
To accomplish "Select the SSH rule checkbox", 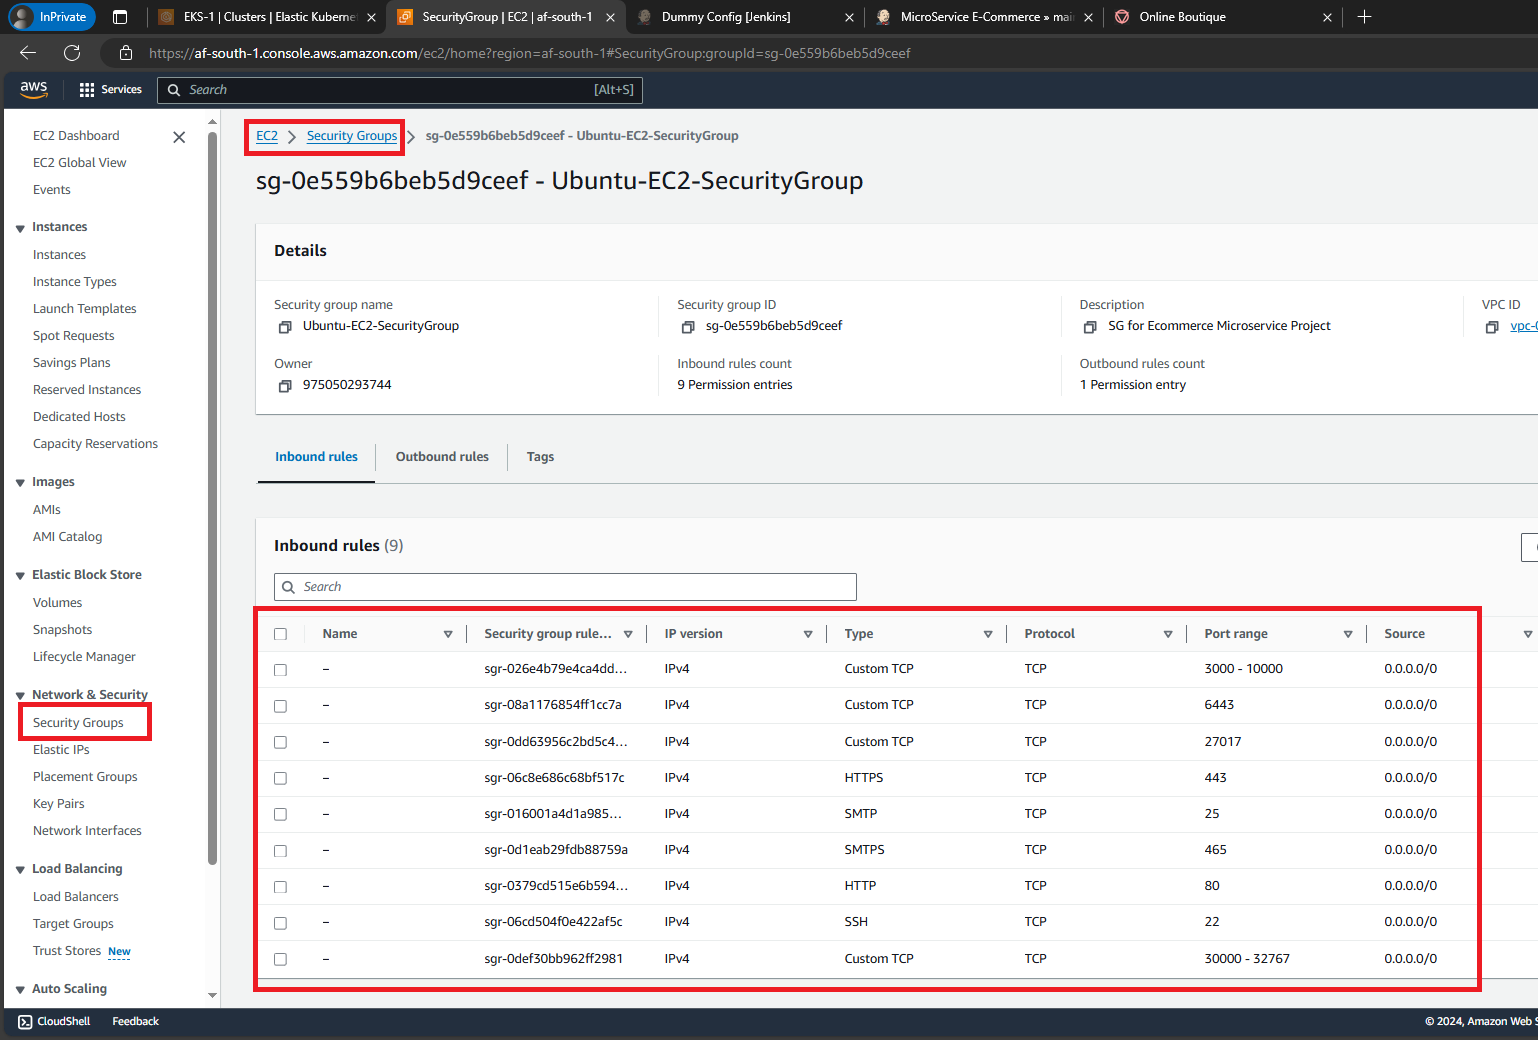I will click(280, 923).
